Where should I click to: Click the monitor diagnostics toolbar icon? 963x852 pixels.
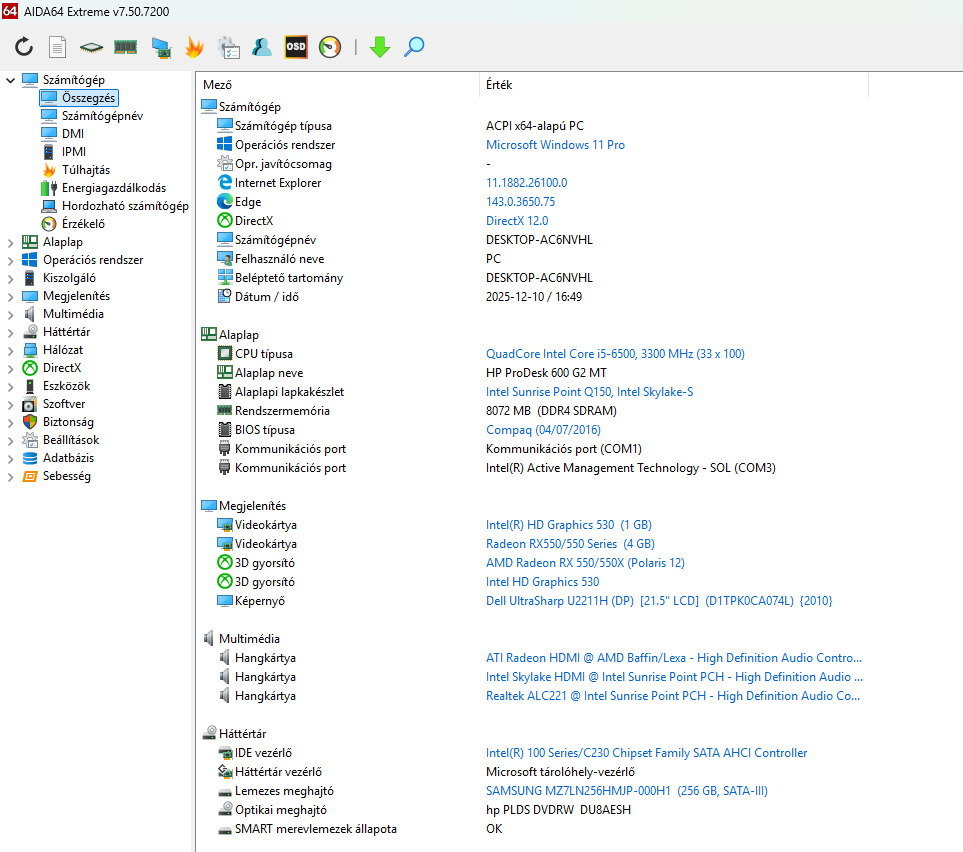(161, 47)
